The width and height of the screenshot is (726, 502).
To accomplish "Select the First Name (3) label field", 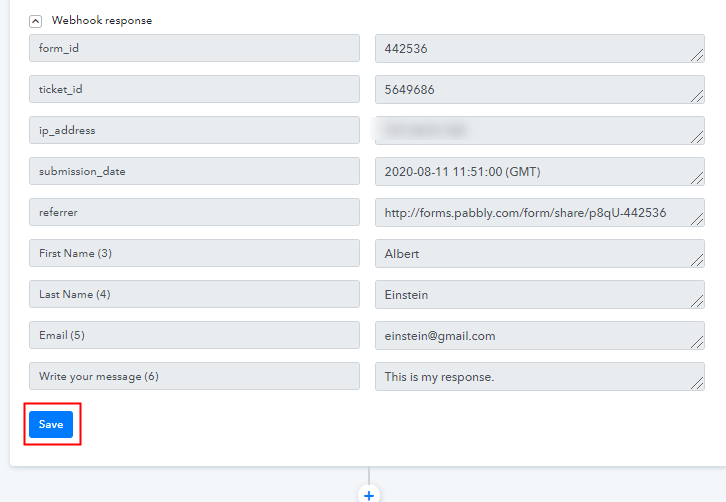I will 194,253.
